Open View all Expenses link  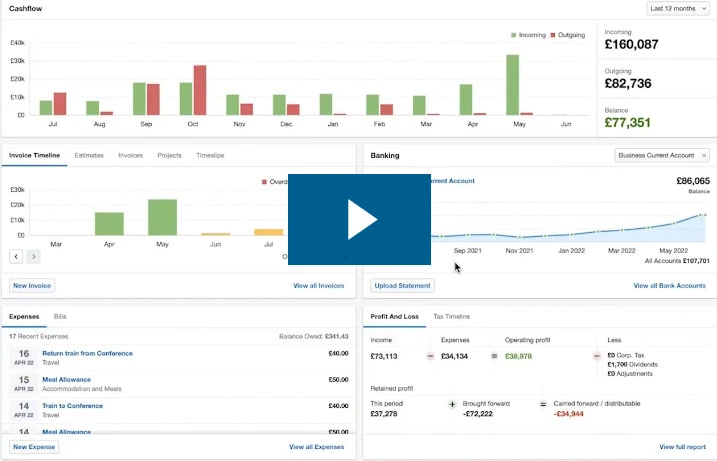pos(316,447)
